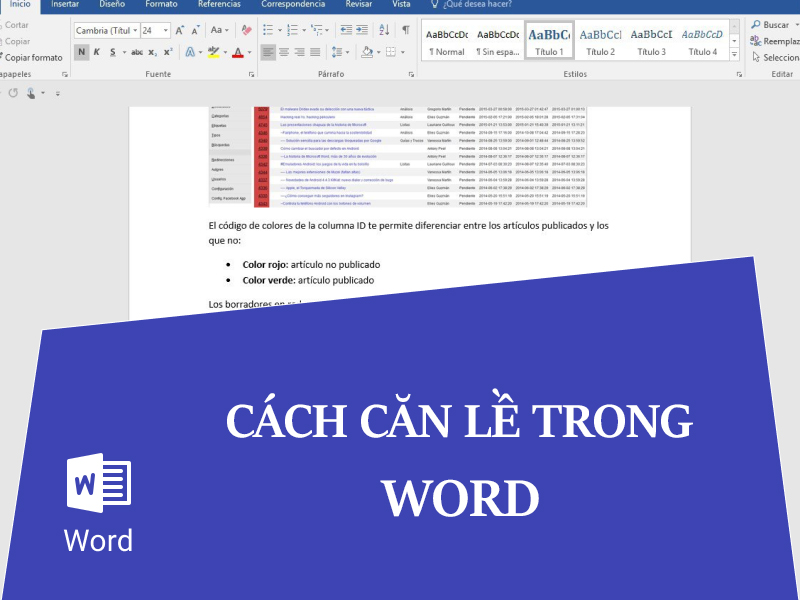Toggle strikethrough (abc) formatting
The height and width of the screenshot is (600, 800).
point(137,52)
